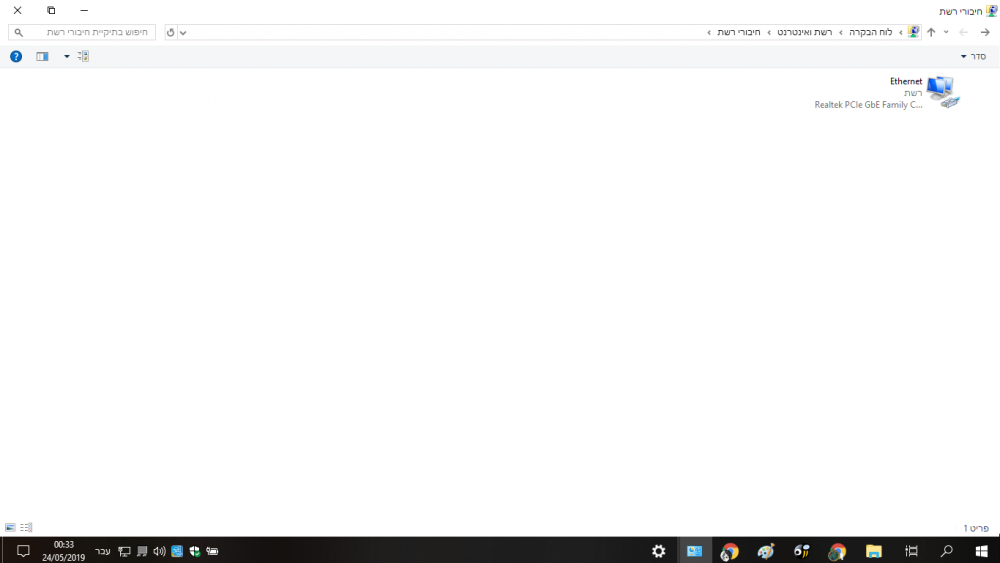Open the network tray icon
Image resolution: width=1000 pixels, height=563 pixels.
[x=124, y=551]
